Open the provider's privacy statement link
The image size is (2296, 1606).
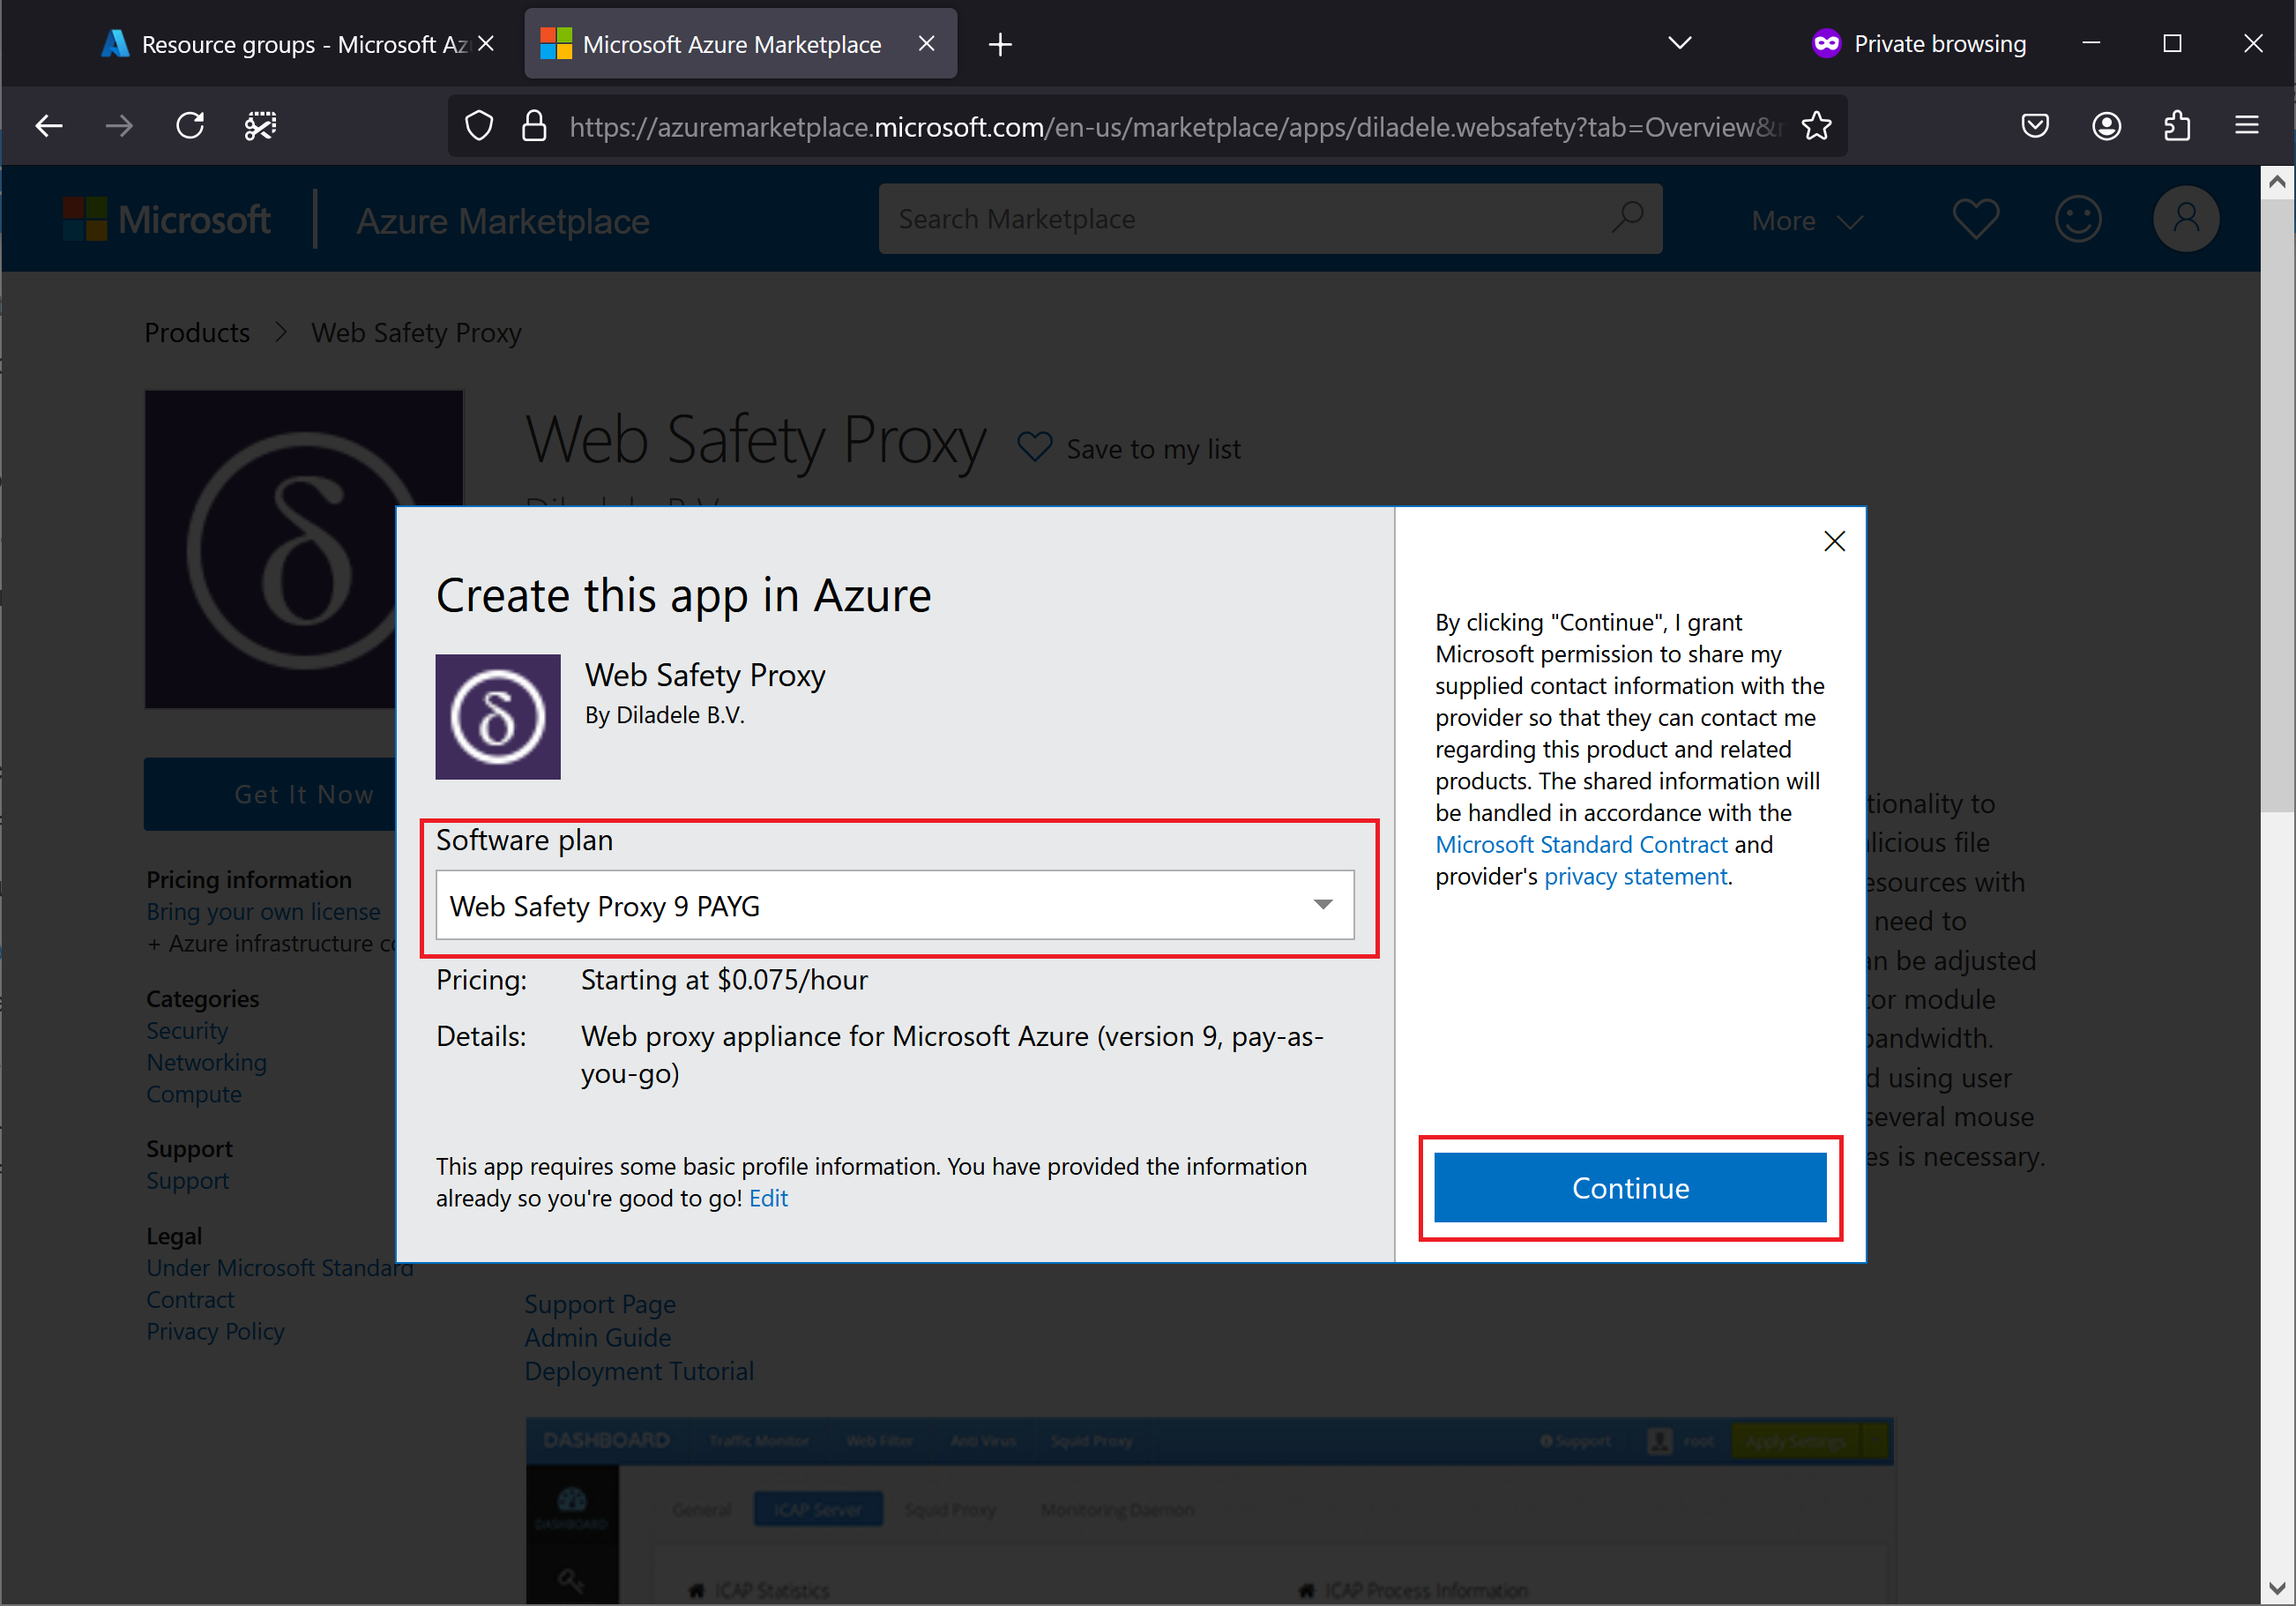pyautogui.click(x=1635, y=877)
